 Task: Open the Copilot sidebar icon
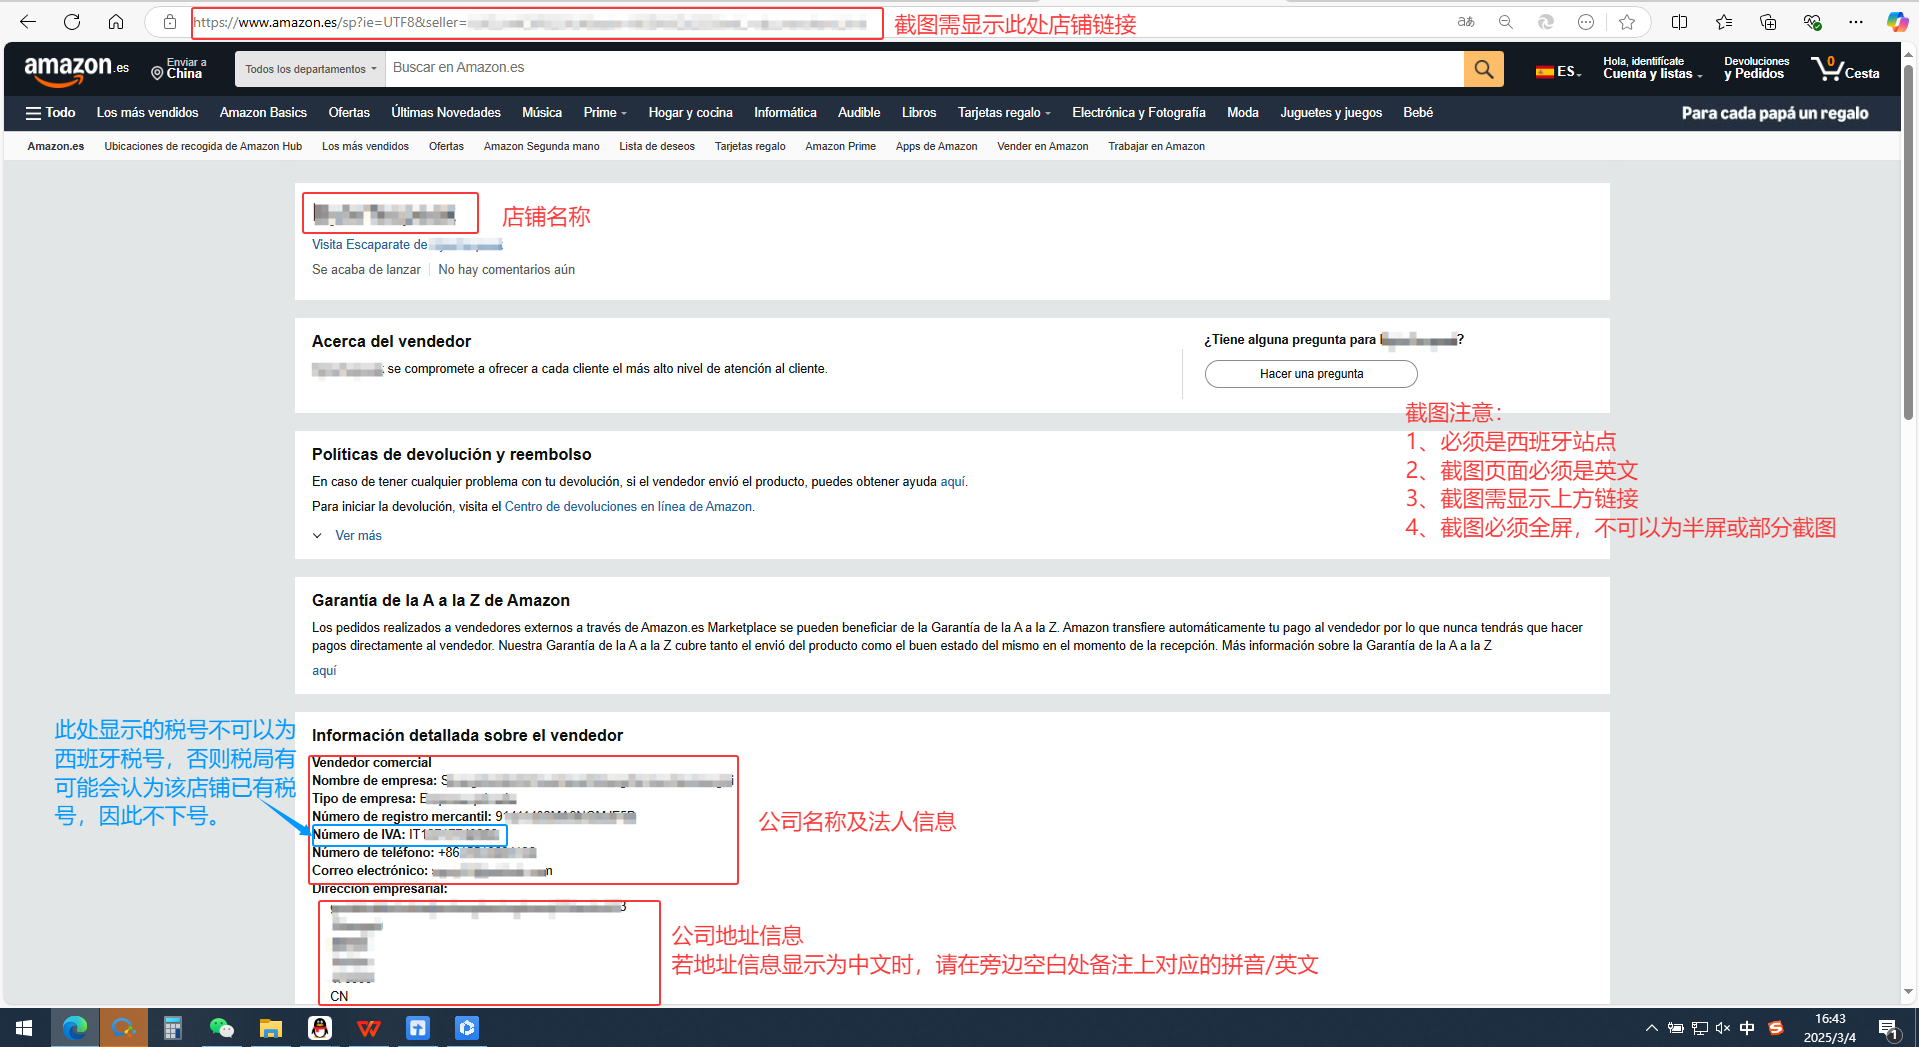point(1896,22)
